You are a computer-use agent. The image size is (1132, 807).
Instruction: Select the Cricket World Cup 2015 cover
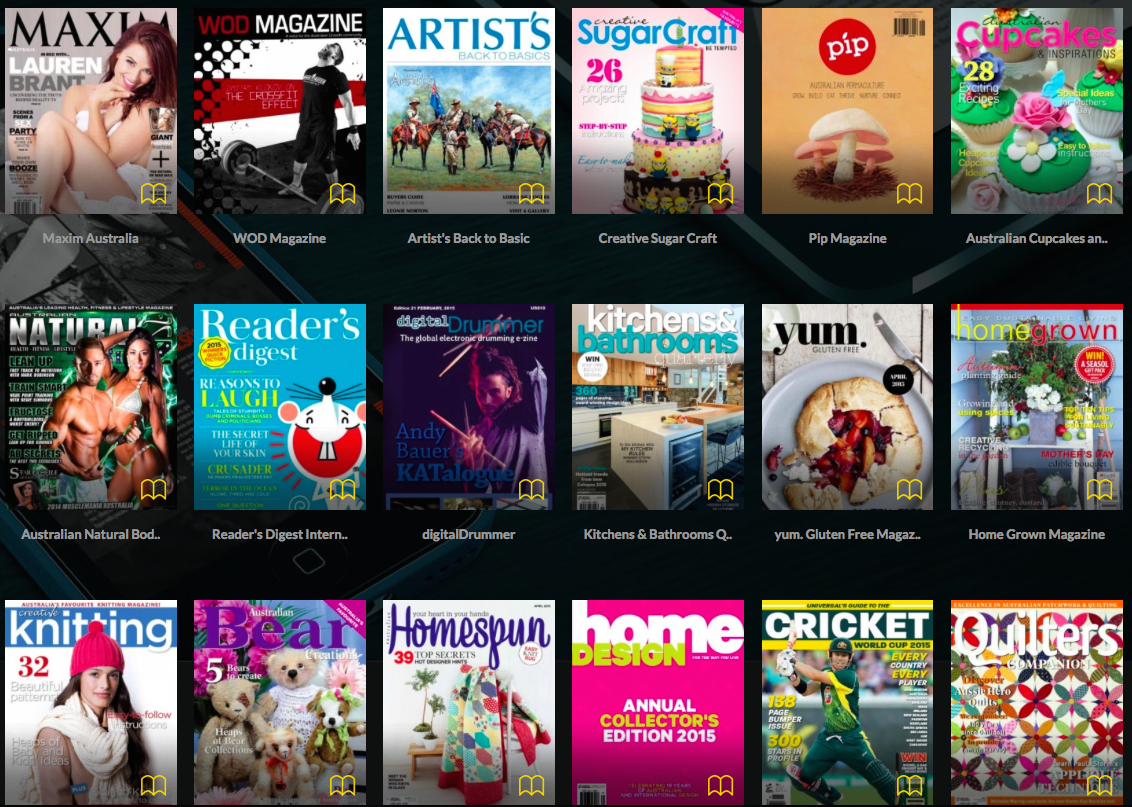point(847,700)
